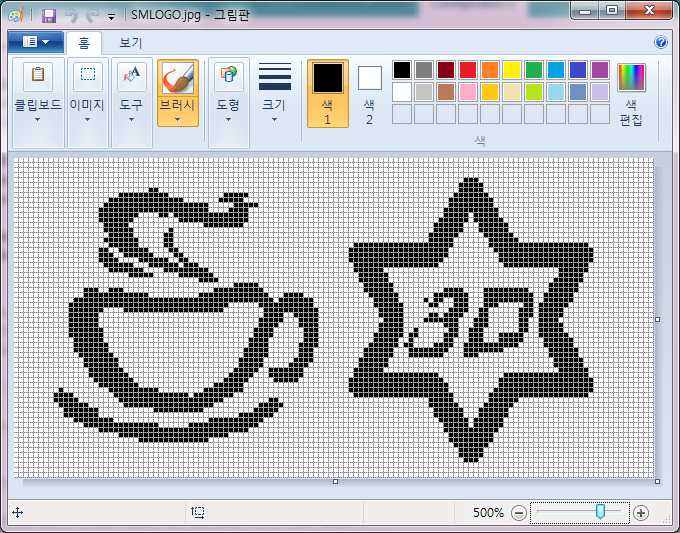Click the clipboard paste icon
The height and width of the screenshot is (533, 680).
38,76
